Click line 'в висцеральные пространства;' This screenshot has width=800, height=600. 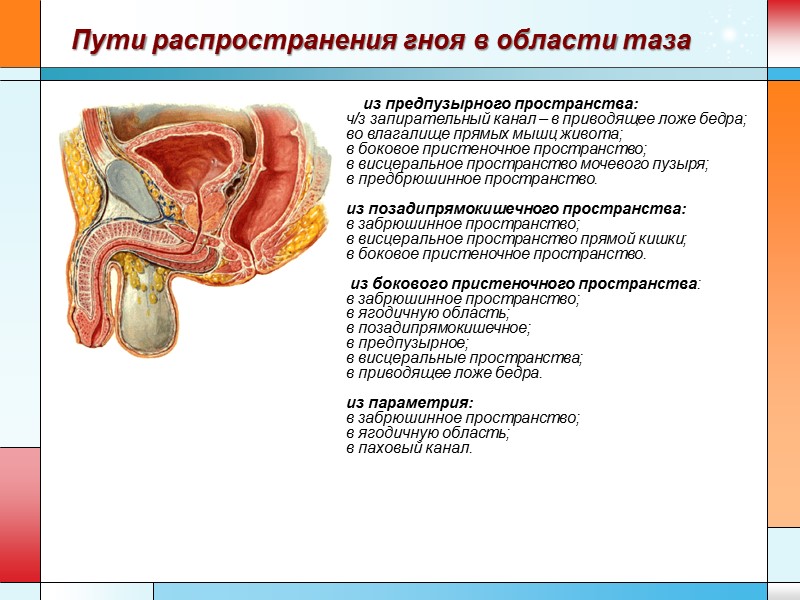point(464,358)
